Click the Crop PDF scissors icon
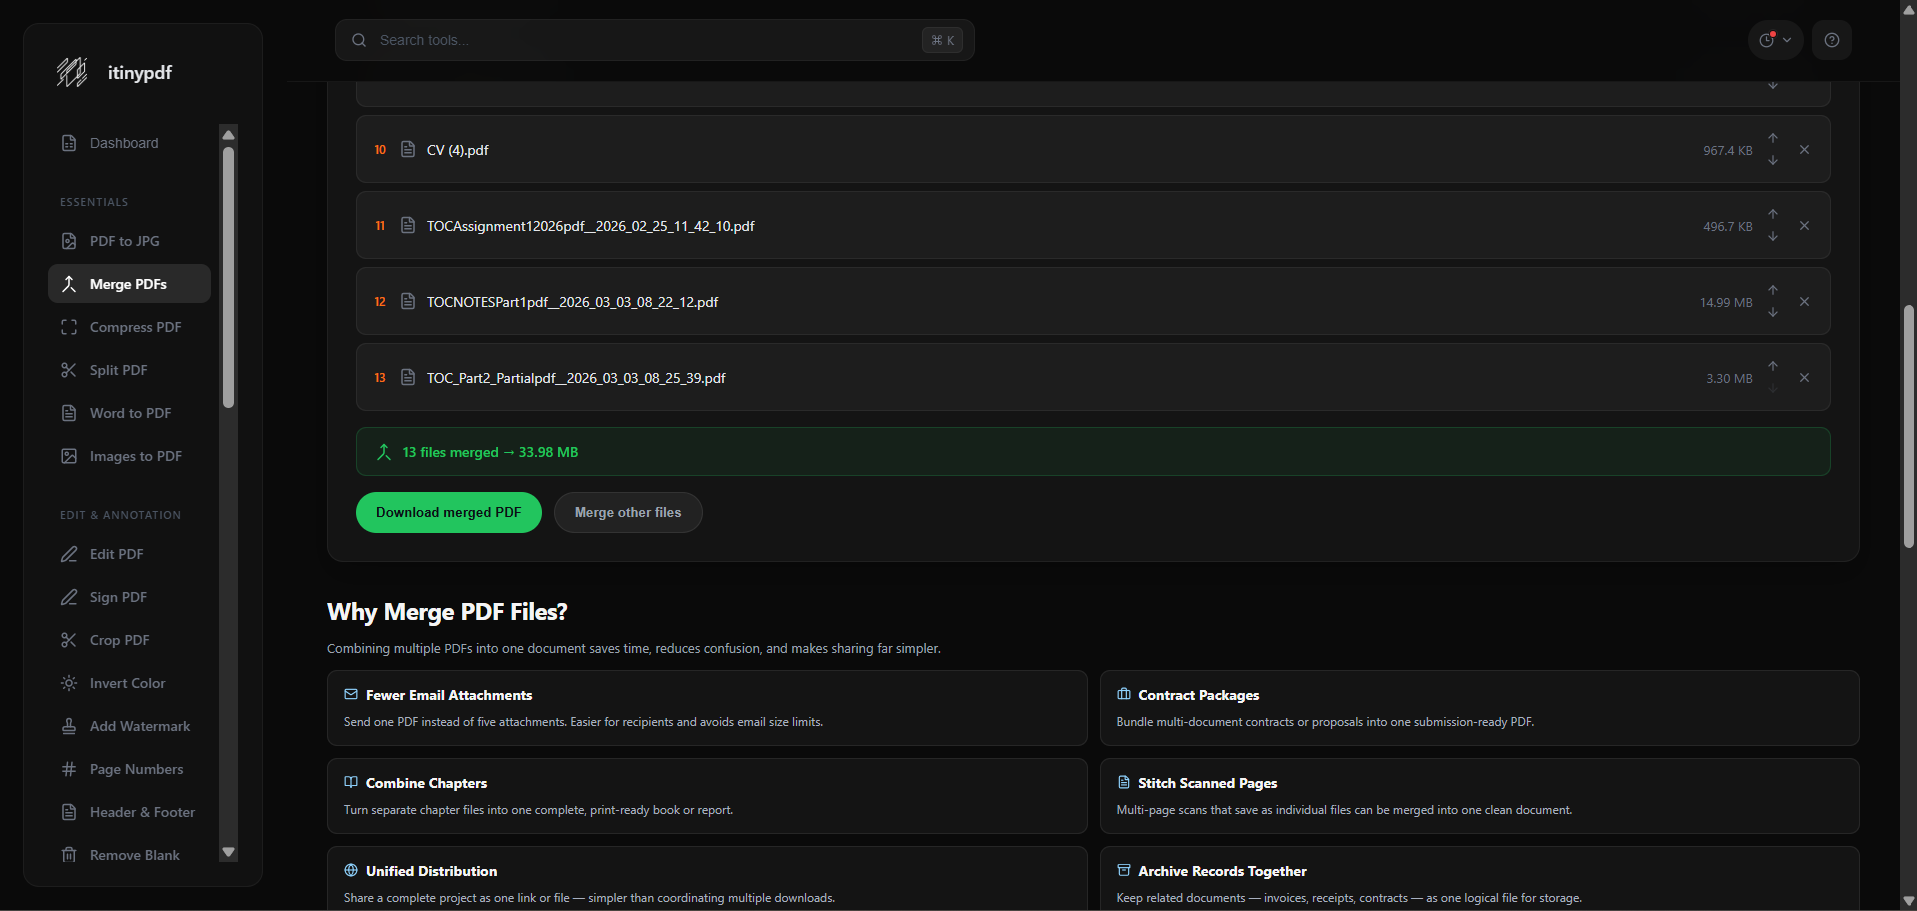Image resolution: width=1917 pixels, height=911 pixels. pos(68,640)
